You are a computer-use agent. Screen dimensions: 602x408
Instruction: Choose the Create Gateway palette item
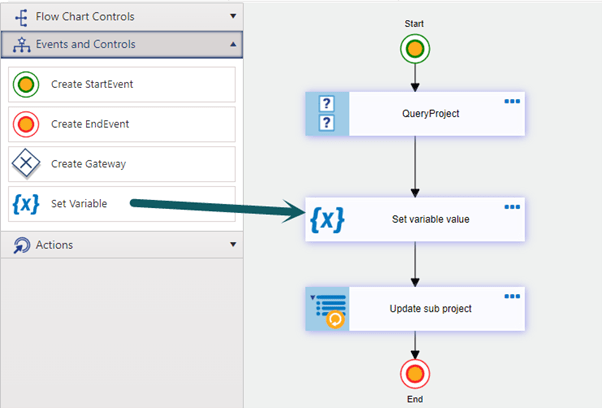tap(122, 164)
